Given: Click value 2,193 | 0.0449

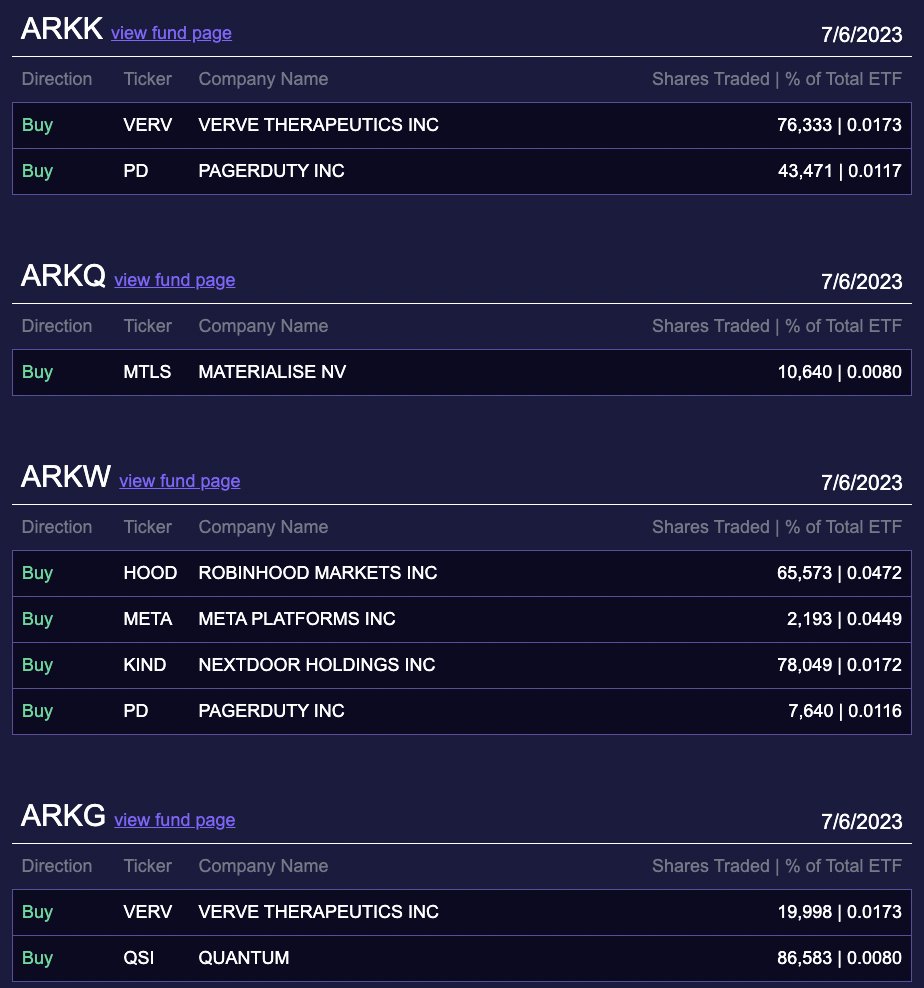Looking at the screenshot, I should [x=844, y=619].
